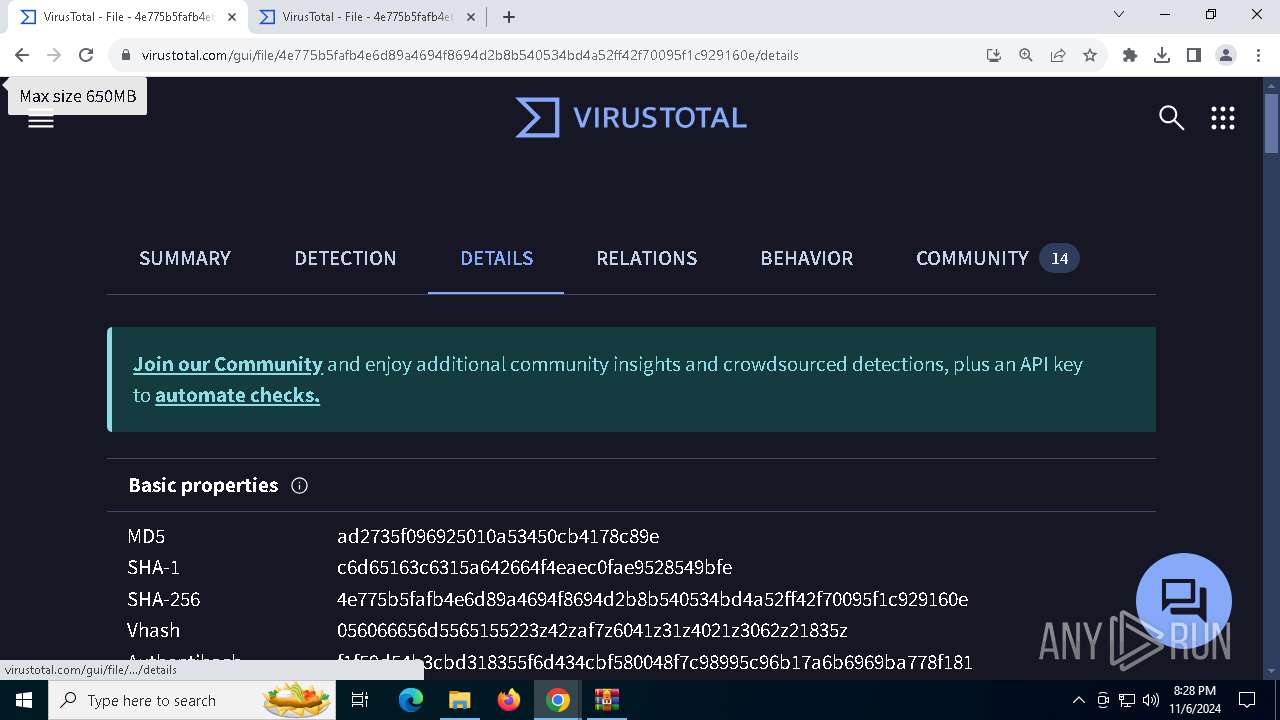
Task: Open the VirusTotal hamburger menu
Action: coord(41,121)
